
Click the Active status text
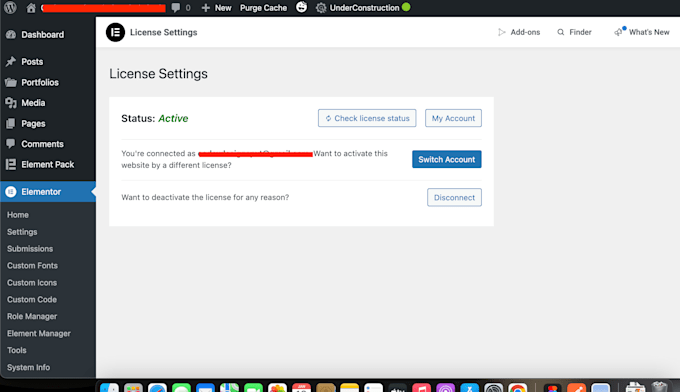(x=173, y=118)
